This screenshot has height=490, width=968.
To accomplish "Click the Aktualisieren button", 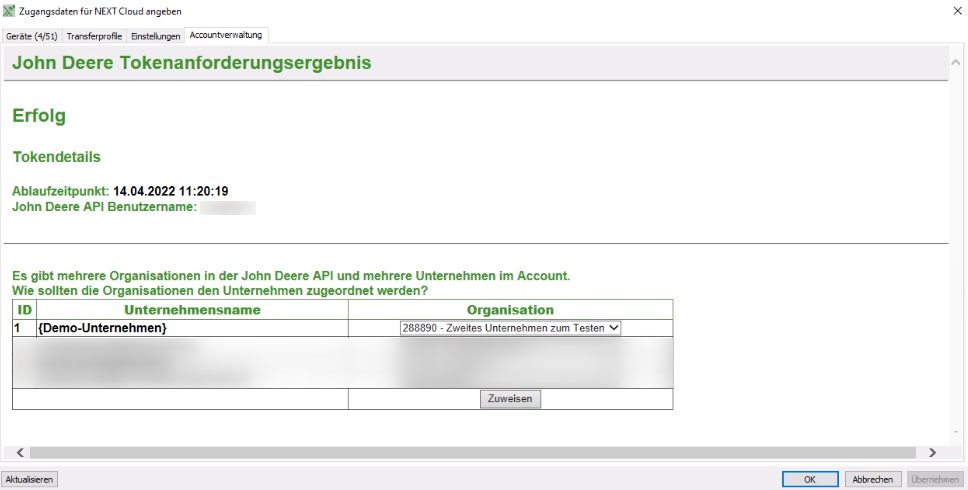I will (x=30, y=479).
